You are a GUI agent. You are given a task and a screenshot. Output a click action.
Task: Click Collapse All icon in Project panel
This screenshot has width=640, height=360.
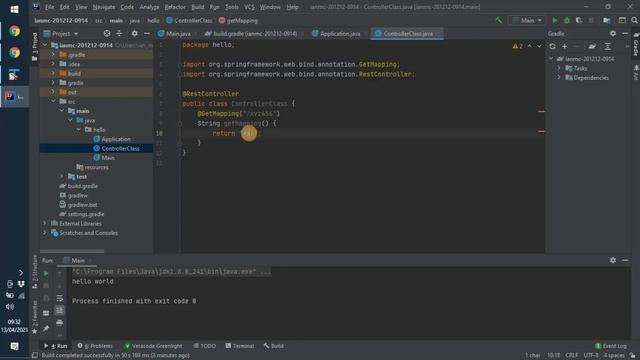tap(119, 33)
